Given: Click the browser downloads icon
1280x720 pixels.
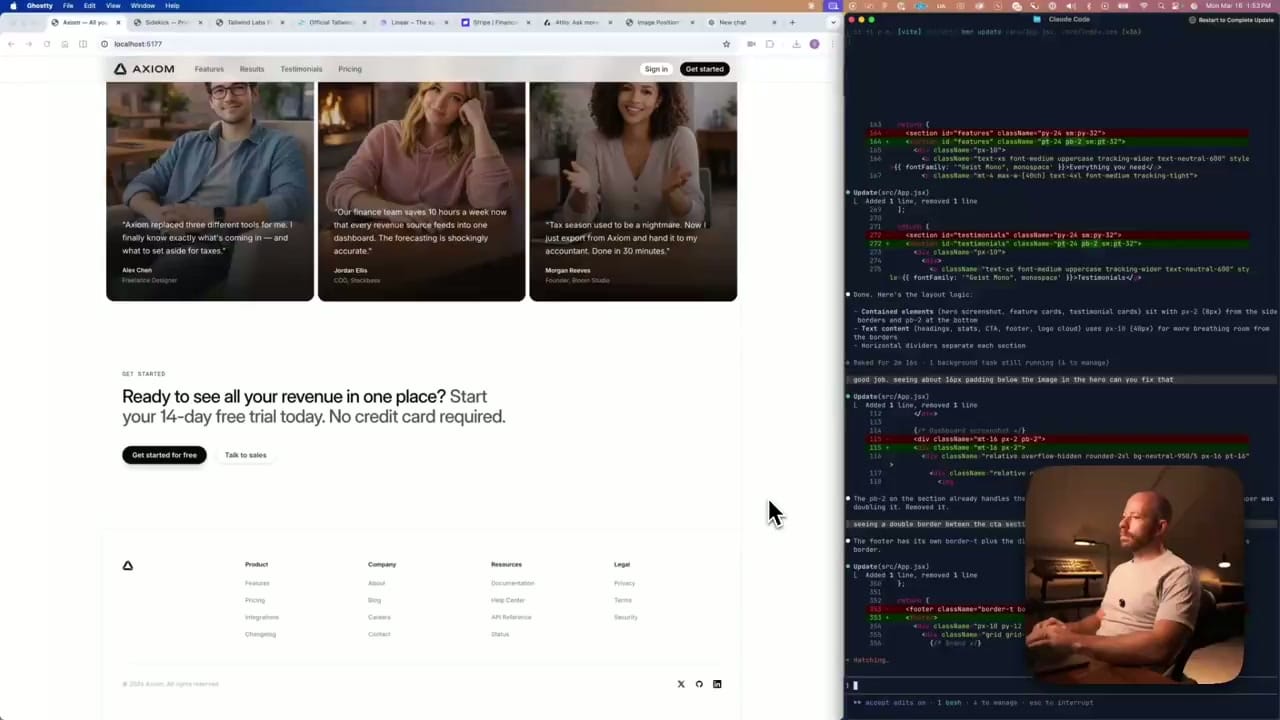Looking at the screenshot, I should [x=796, y=44].
